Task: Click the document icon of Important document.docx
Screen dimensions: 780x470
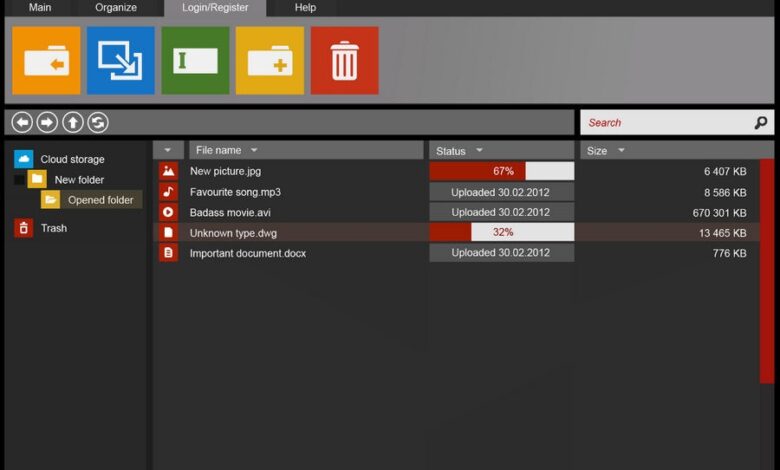Action: 168,253
